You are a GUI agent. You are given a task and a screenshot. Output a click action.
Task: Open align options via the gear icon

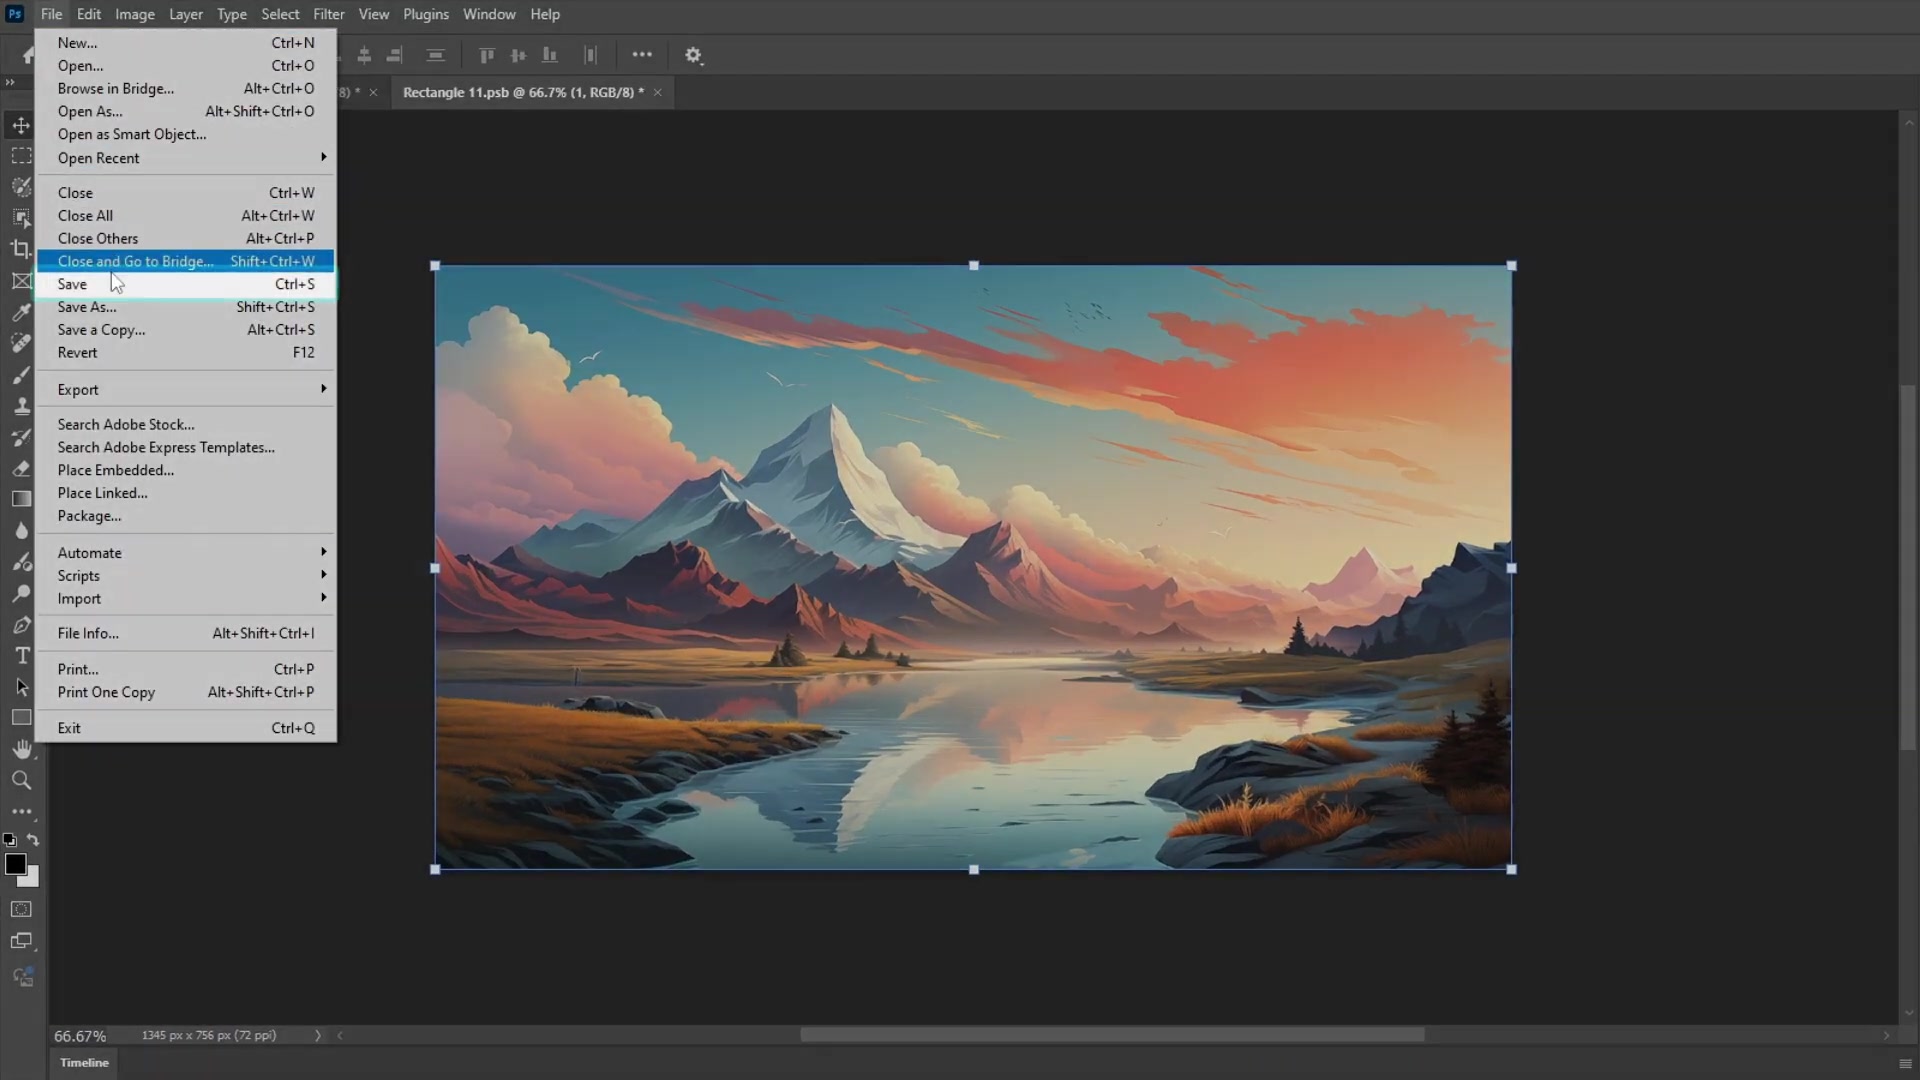pos(695,55)
